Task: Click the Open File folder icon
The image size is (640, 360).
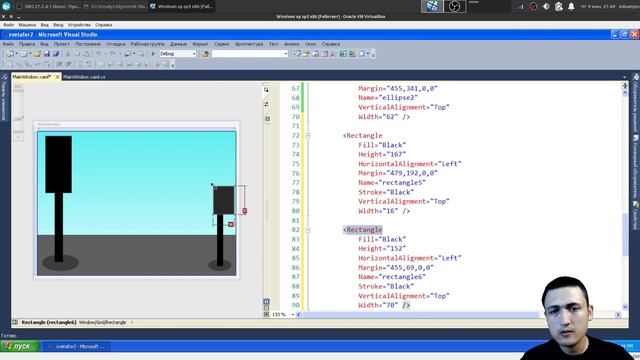Action: (x=37, y=53)
